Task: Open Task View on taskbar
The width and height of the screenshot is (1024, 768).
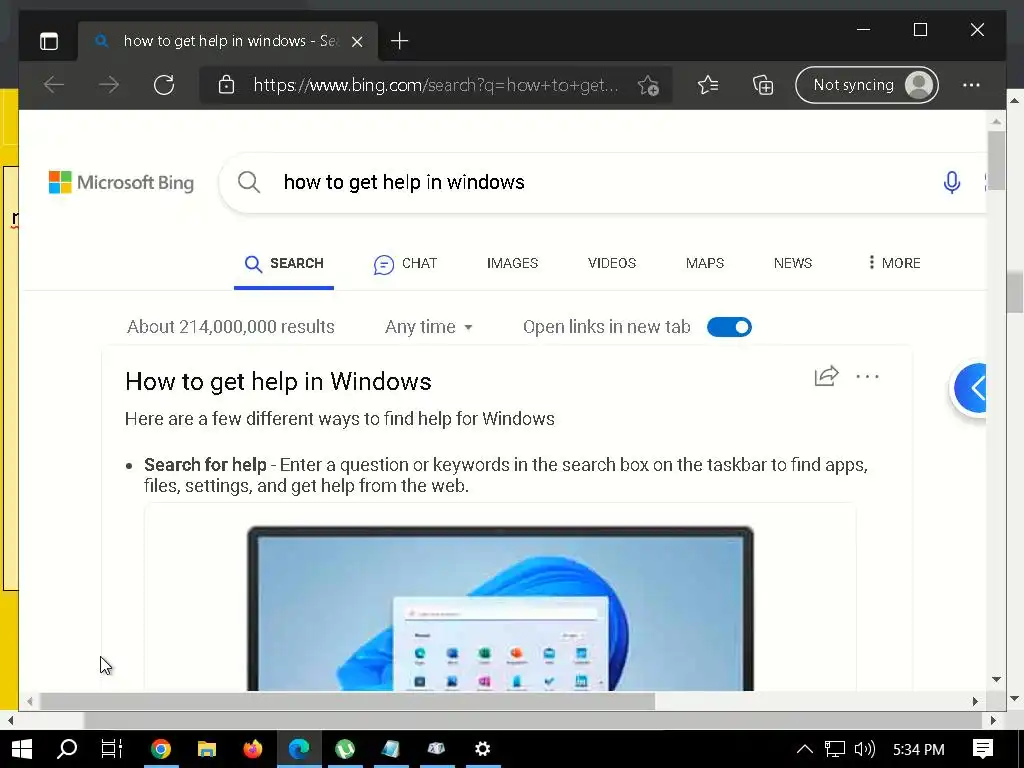Action: click(112, 749)
